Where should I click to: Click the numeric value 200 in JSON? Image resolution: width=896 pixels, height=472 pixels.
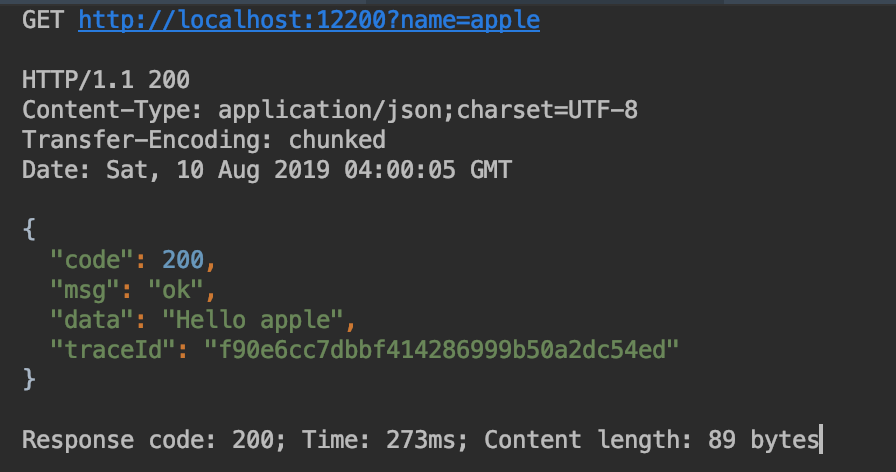(x=182, y=260)
